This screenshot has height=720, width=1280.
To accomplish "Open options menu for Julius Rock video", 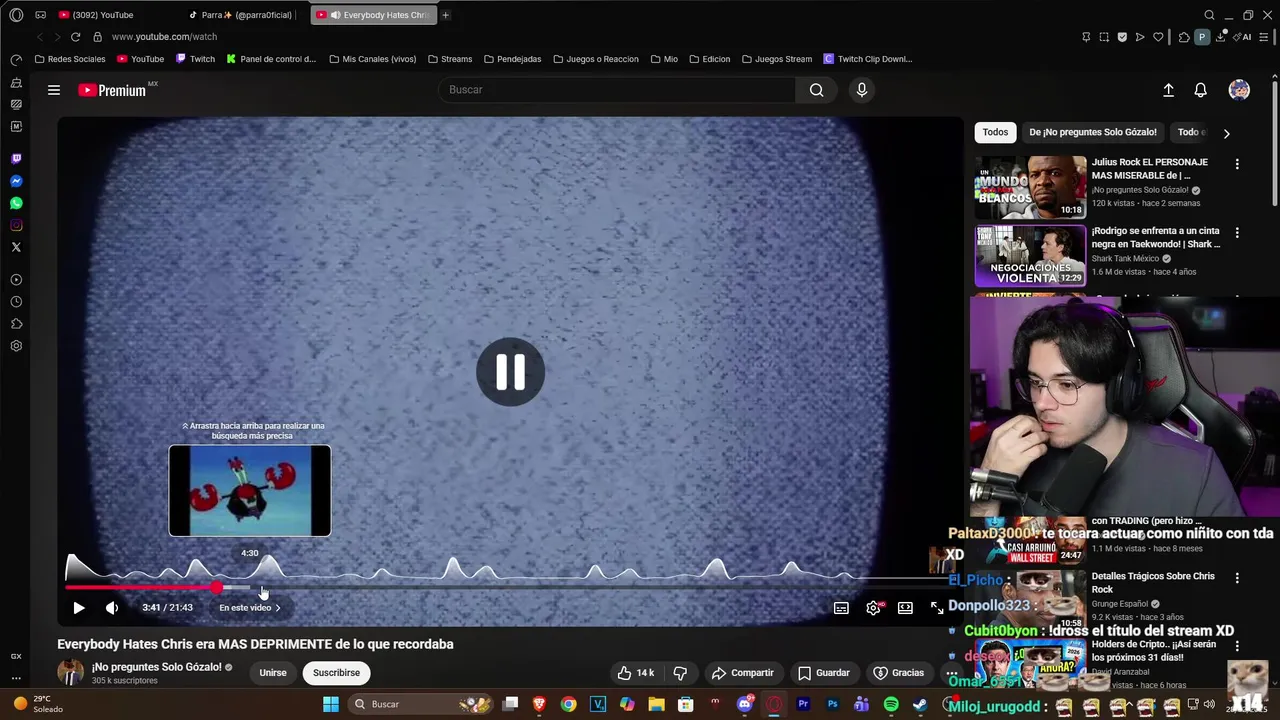I will [1237, 164].
